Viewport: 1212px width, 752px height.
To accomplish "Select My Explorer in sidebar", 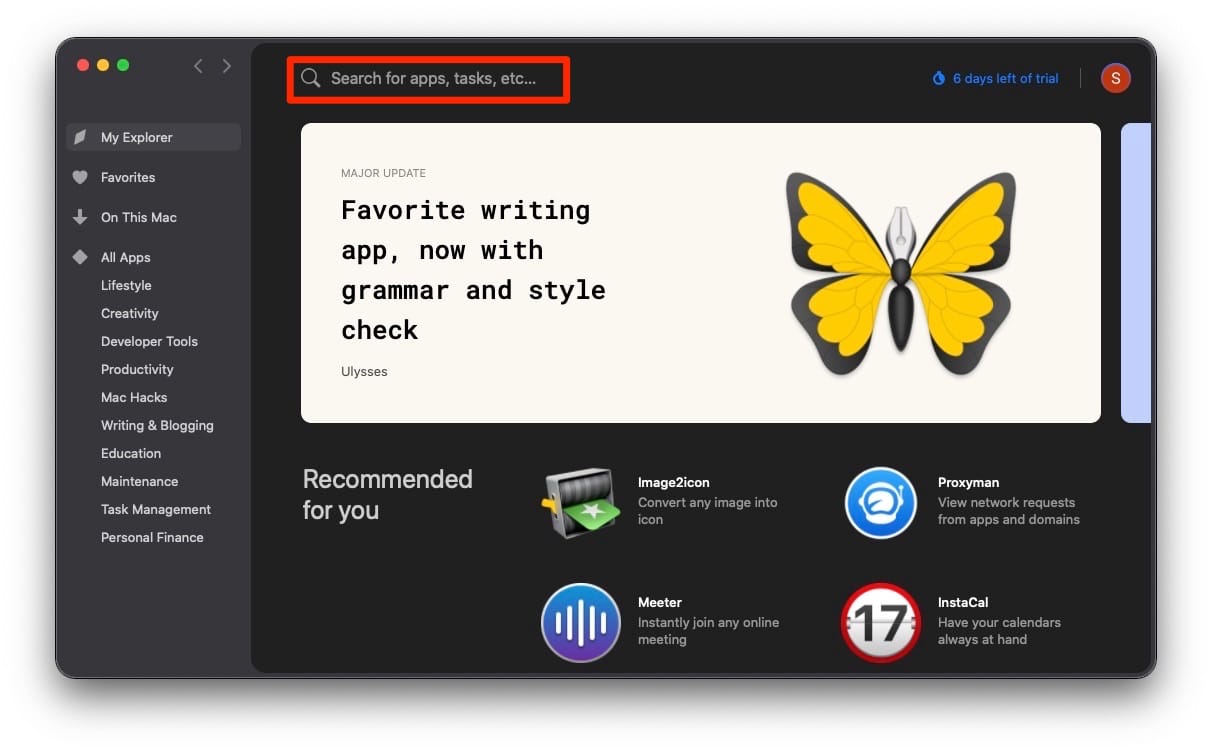I will 153,137.
